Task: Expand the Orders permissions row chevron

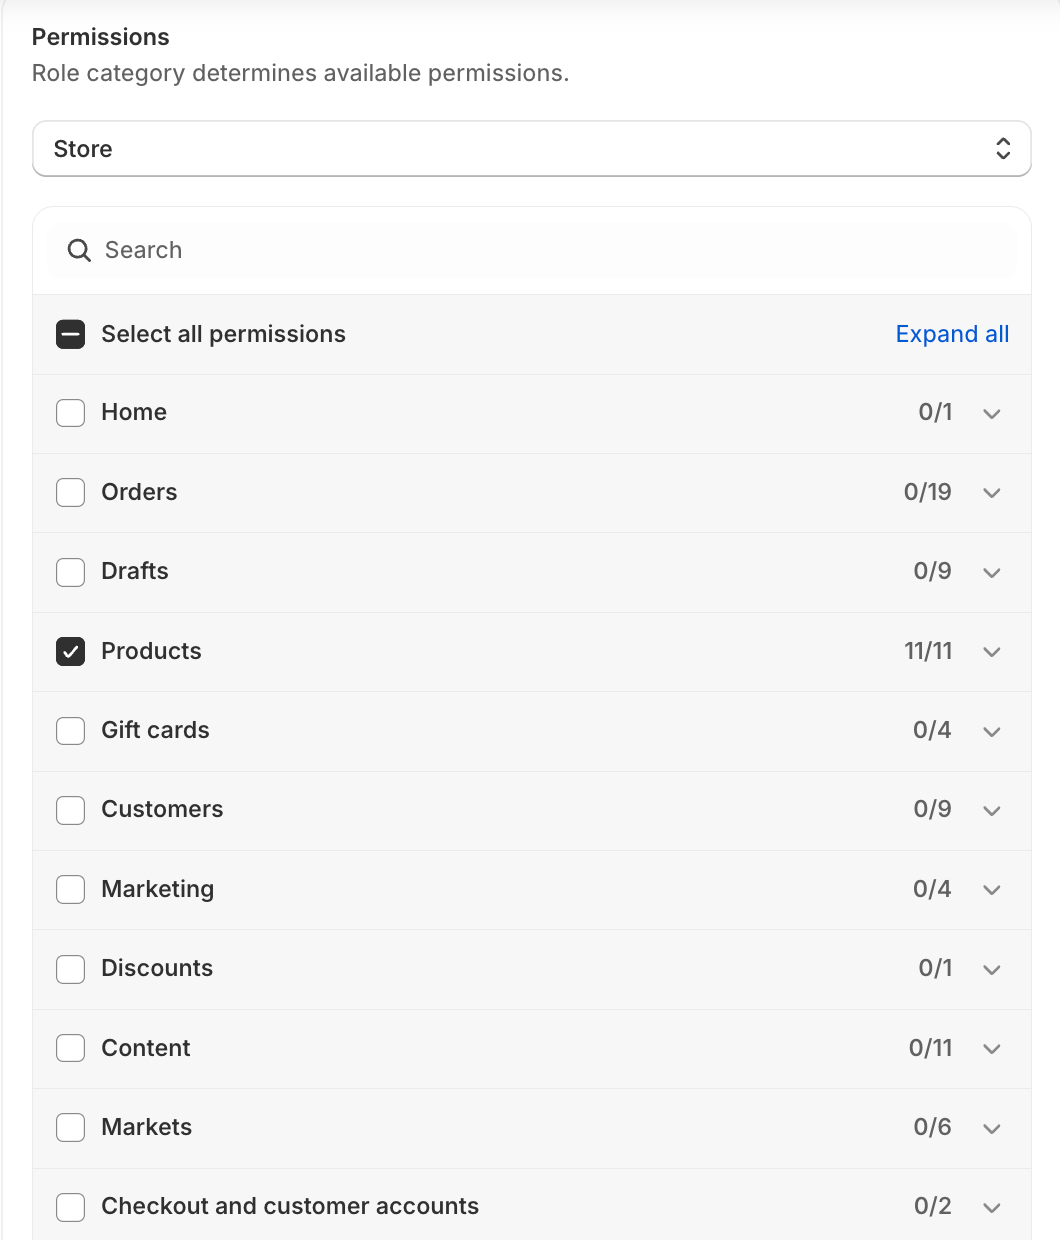Action: [x=992, y=492]
